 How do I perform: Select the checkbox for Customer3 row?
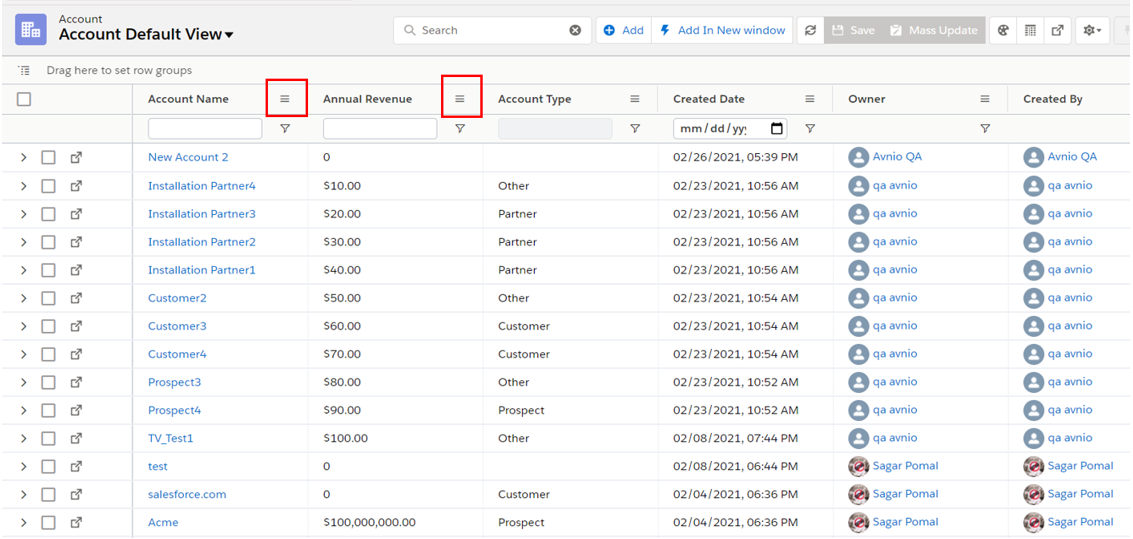tap(48, 326)
